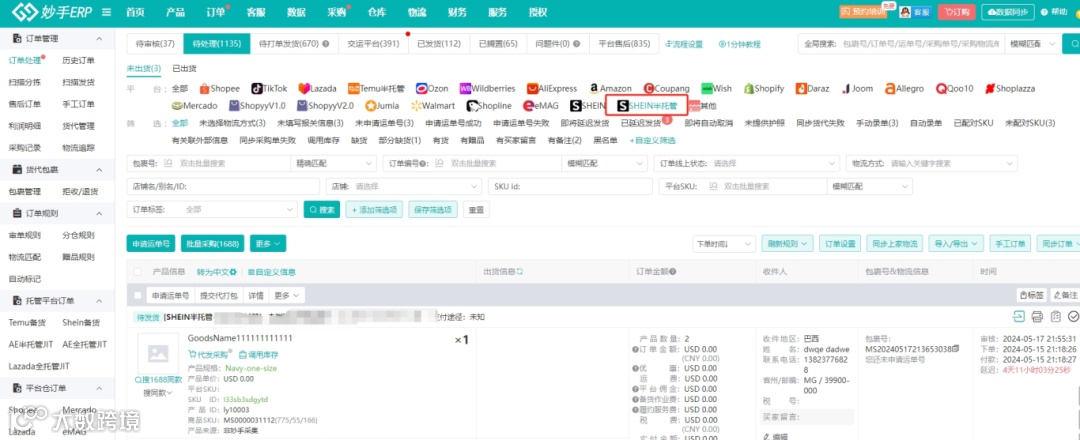Tick the checkbox beside the 申请运单号 row button

pyautogui.click(x=138, y=295)
